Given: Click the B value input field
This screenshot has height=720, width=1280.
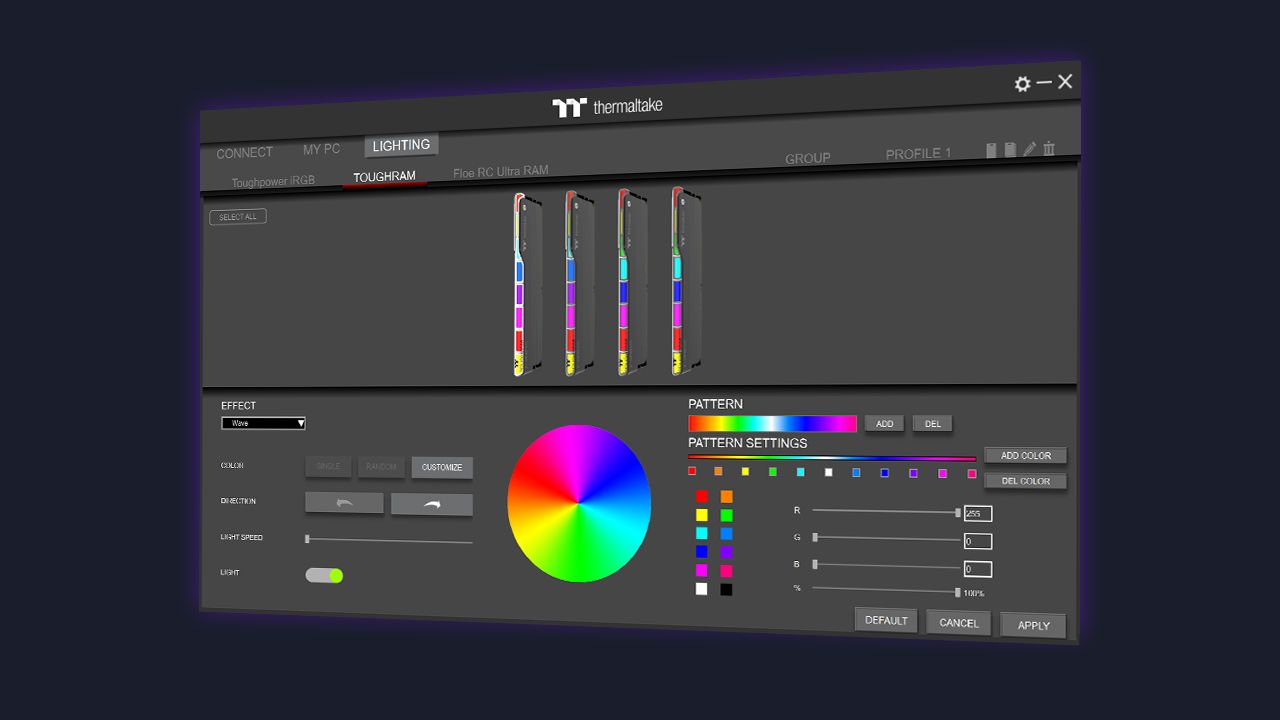Looking at the screenshot, I should 978,569.
